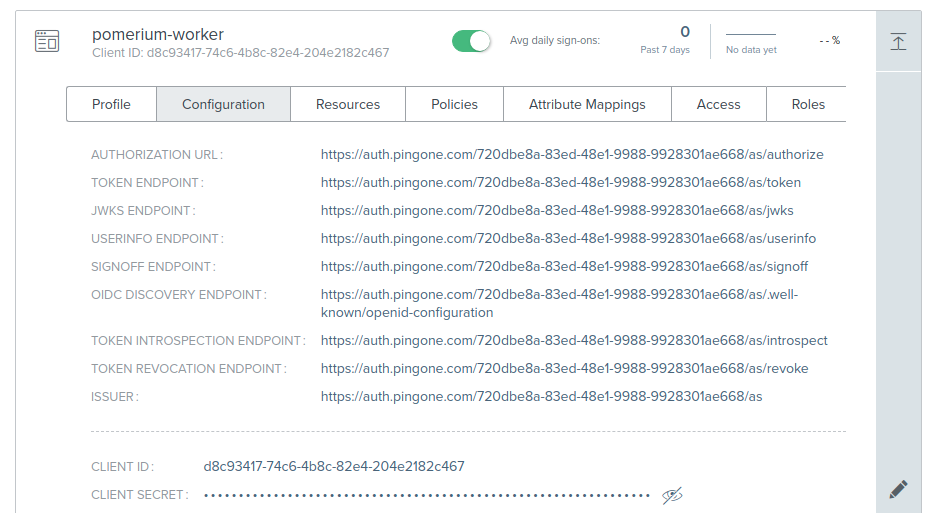Click the ISSUER label
This screenshot has height=513, width=936.
[115, 397]
